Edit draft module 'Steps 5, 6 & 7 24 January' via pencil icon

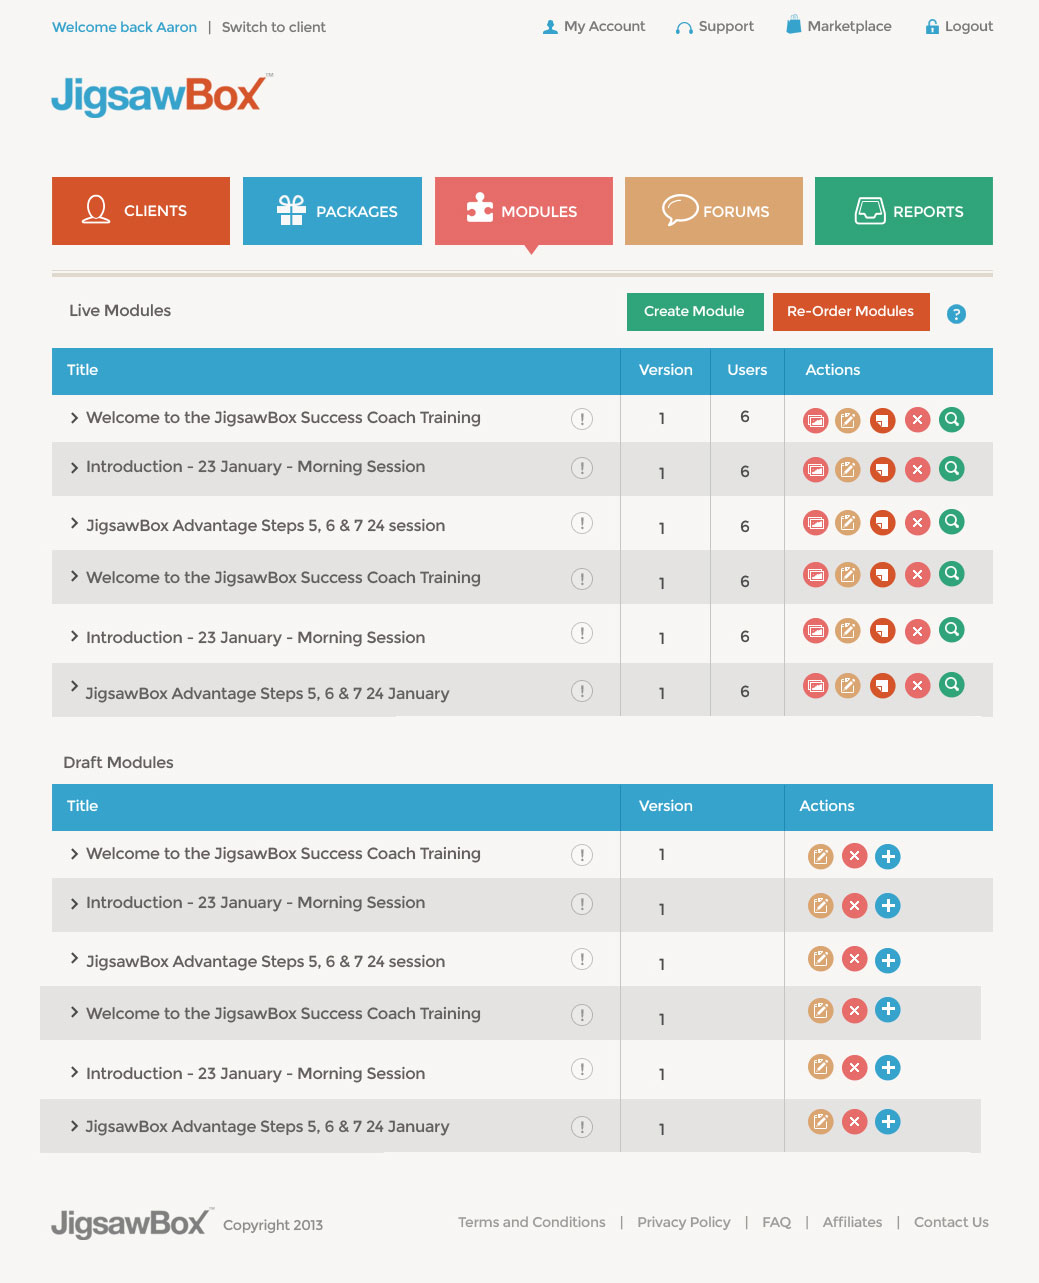click(x=820, y=1122)
